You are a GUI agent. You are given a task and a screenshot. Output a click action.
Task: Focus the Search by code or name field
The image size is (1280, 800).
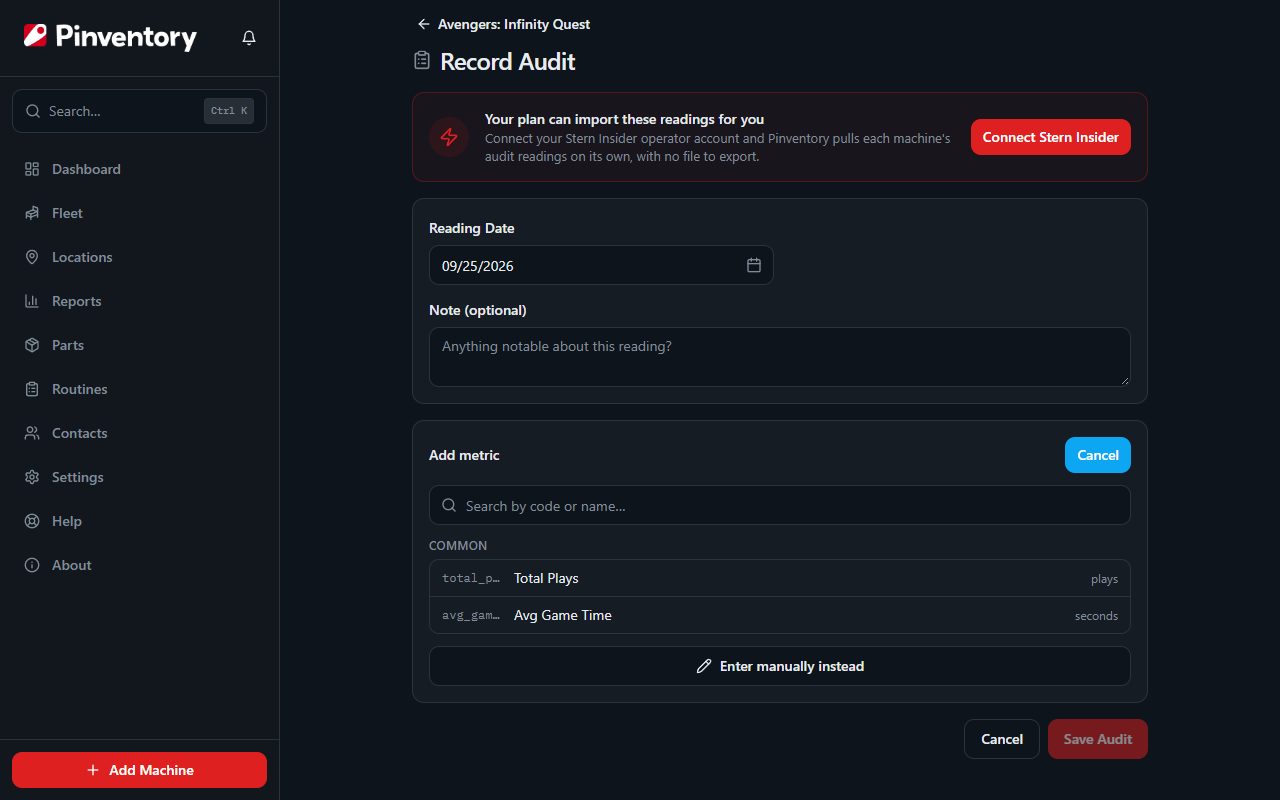pyautogui.click(x=780, y=506)
